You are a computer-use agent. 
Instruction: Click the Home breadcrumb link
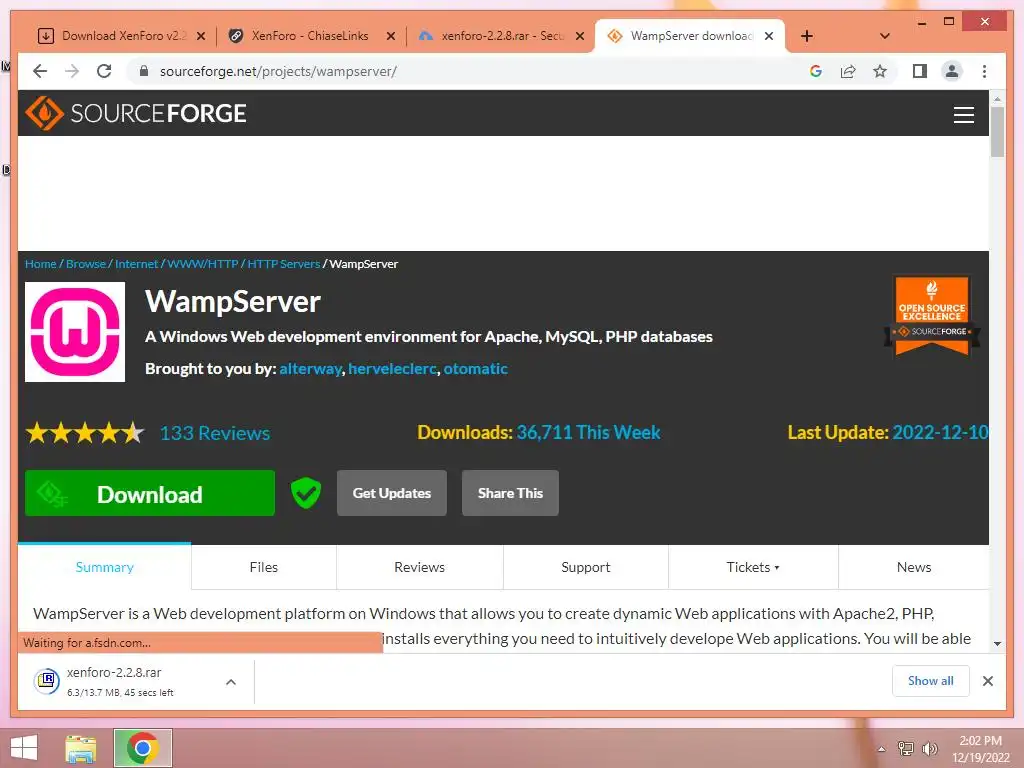click(x=40, y=264)
